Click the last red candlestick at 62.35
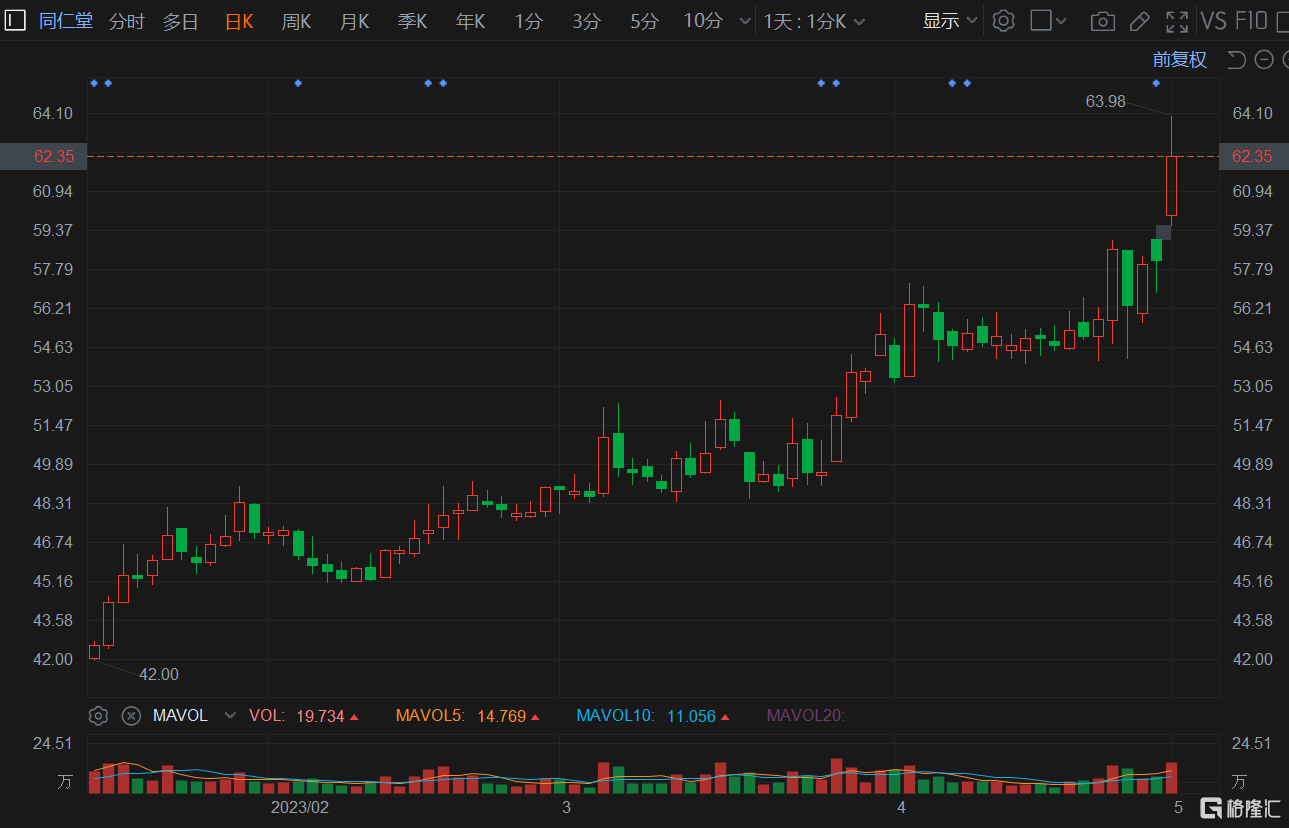The image size is (1289, 828). [1171, 185]
